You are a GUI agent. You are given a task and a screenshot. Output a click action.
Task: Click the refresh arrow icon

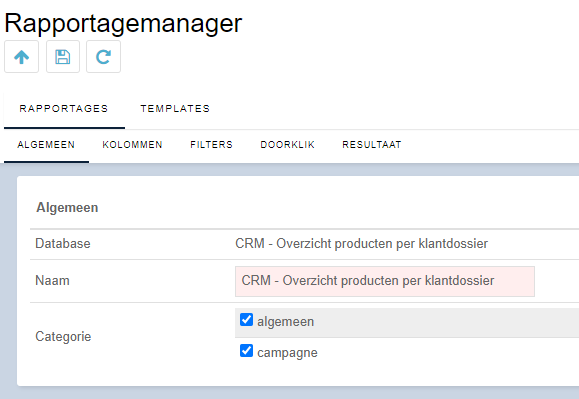click(103, 57)
